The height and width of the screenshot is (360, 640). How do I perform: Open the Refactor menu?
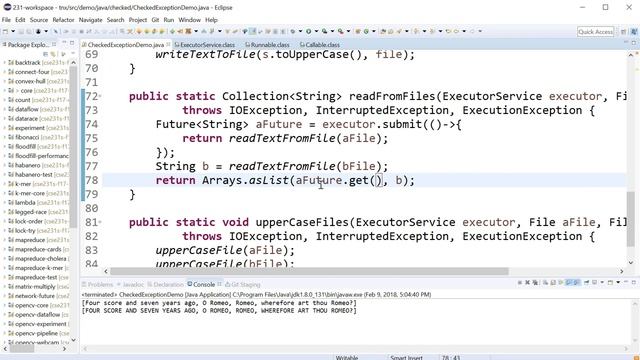(x=63, y=20)
